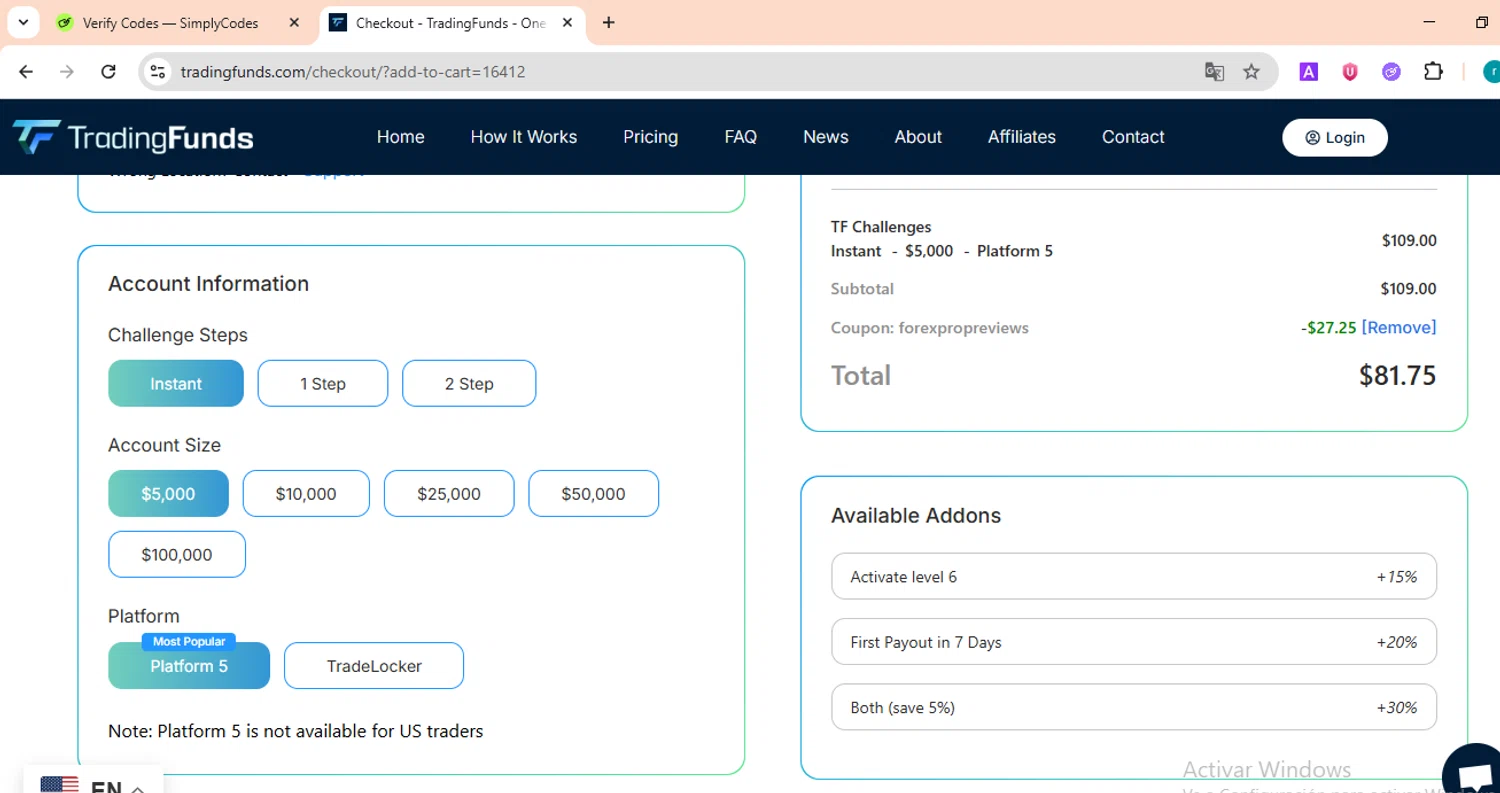Remove the forexproreviews coupon

[x=1399, y=327]
